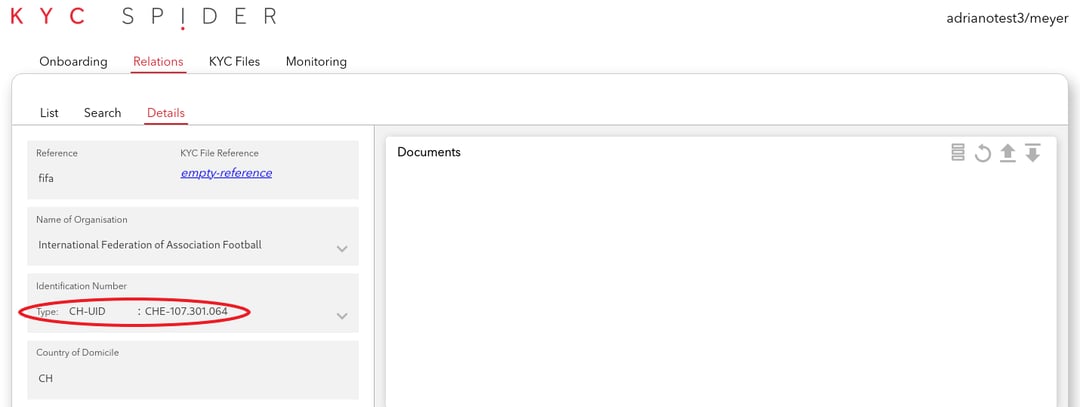This screenshot has width=1080, height=407.
Task: Open the documents list view icon
Action: click(x=957, y=153)
